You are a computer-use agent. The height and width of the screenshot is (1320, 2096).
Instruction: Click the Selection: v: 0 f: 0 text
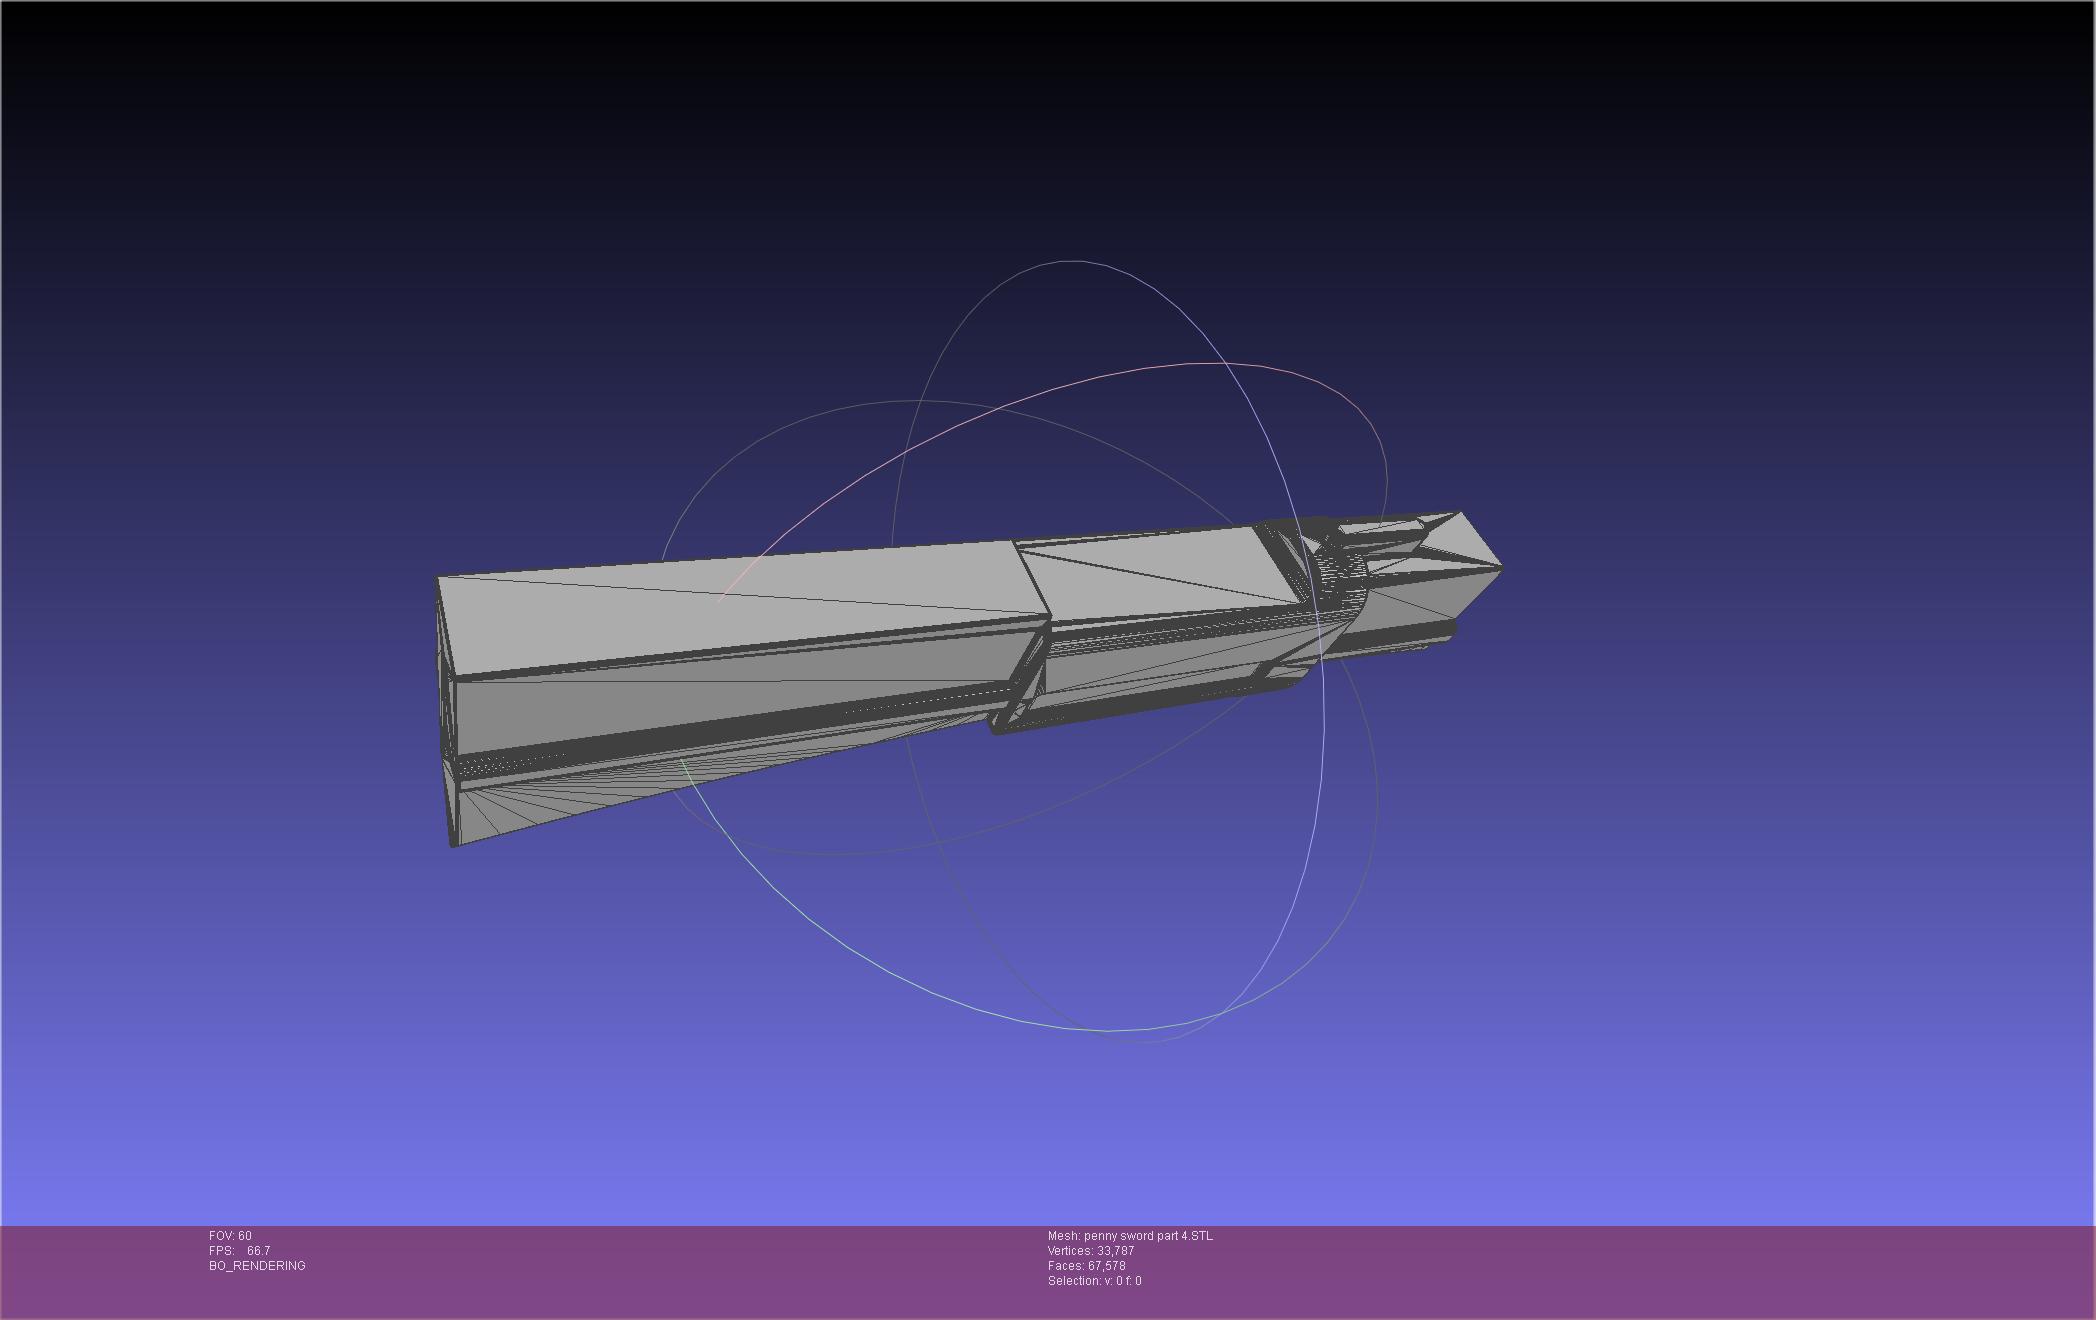1094,1281
